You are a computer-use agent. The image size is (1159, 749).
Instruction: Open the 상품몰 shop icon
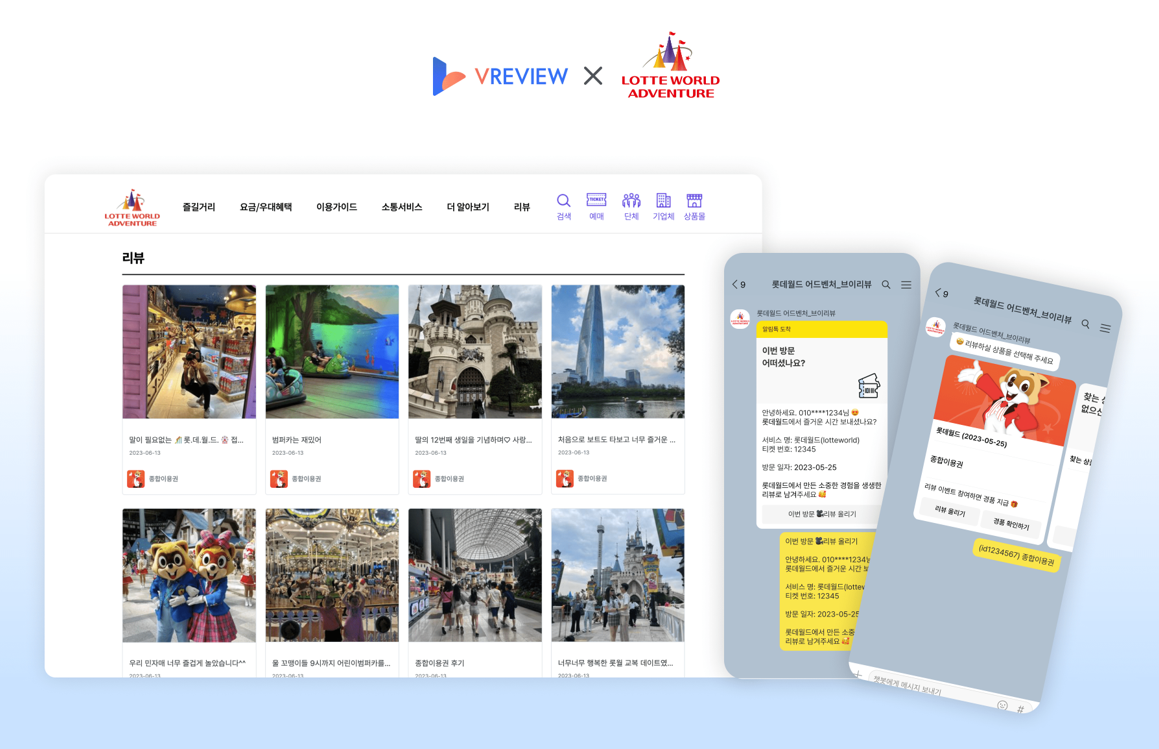[694, 207]
